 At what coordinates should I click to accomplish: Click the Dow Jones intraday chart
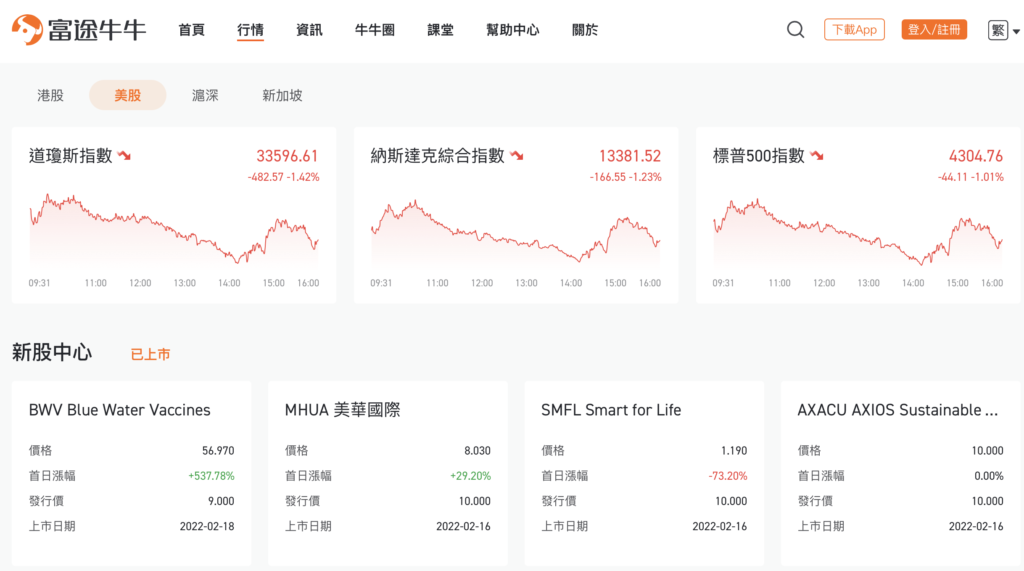tap(174, 231)
